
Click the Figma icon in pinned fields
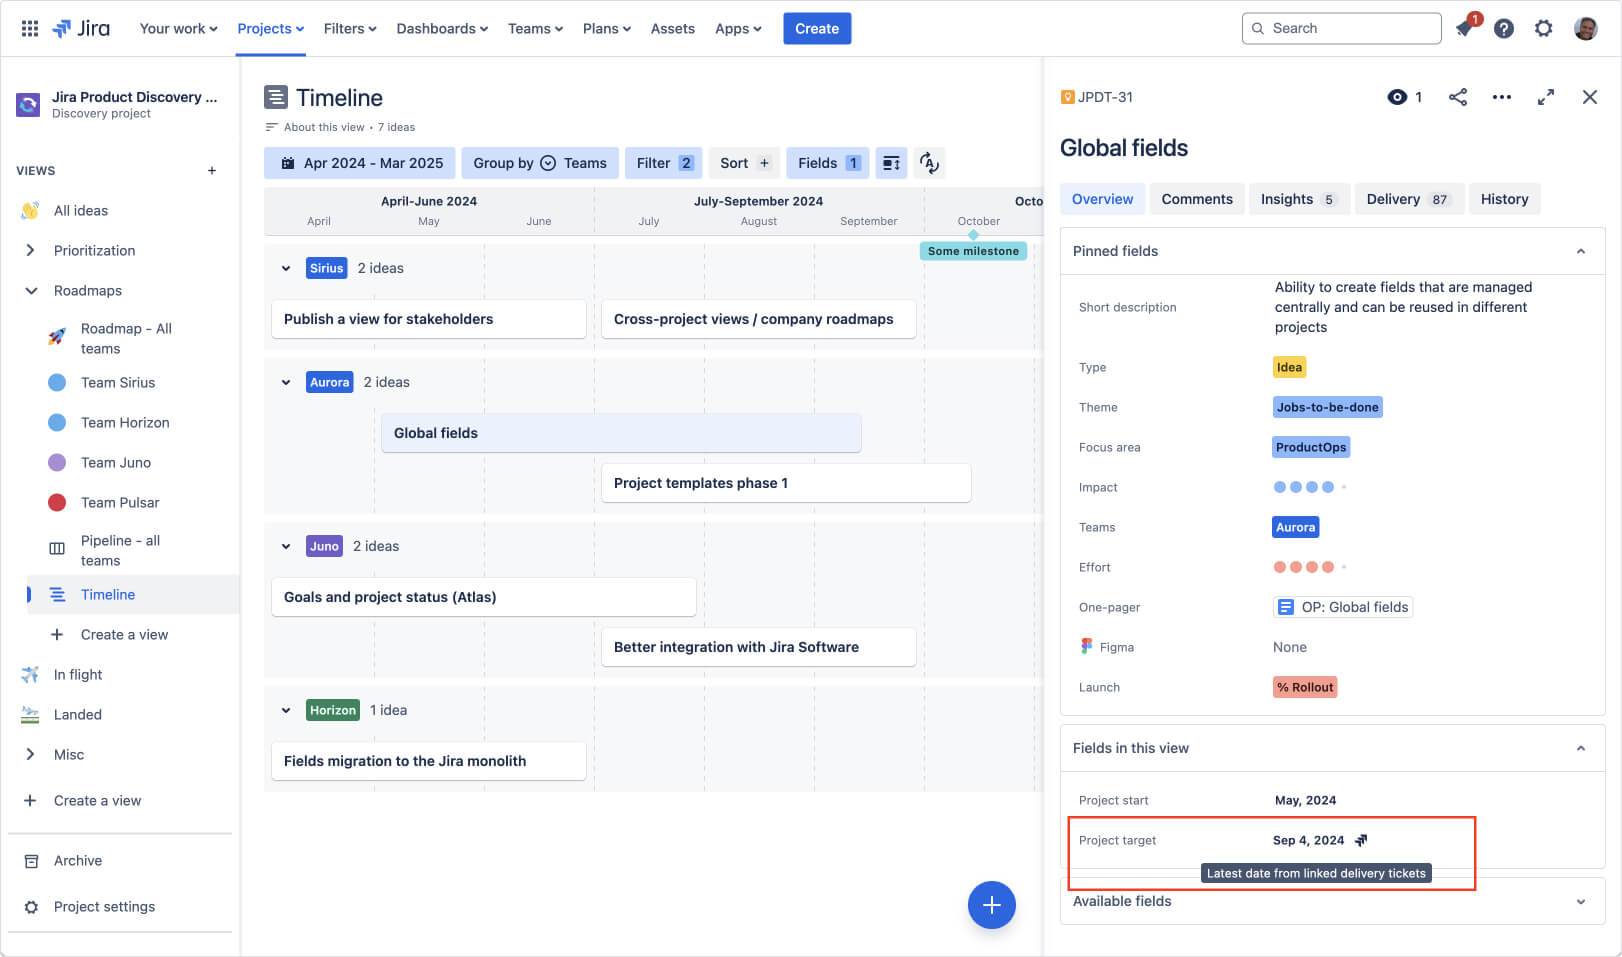(x=1087, y=647)
